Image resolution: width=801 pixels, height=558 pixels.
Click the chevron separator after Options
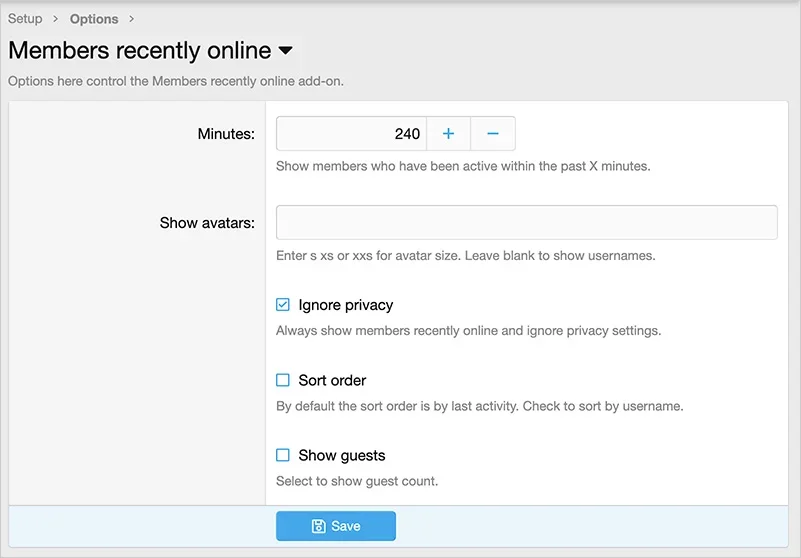pos(132,19)
